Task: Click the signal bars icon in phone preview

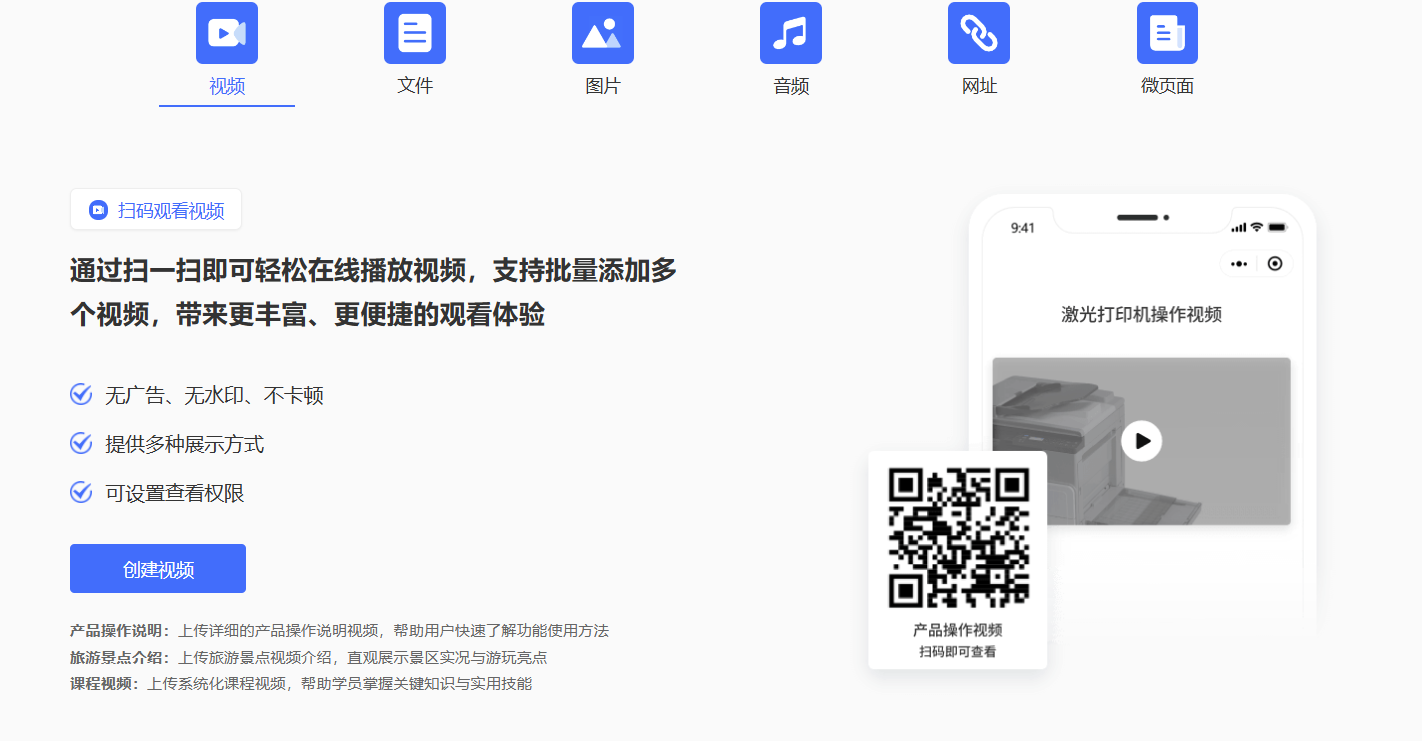Action: [x=1240, y=227]
